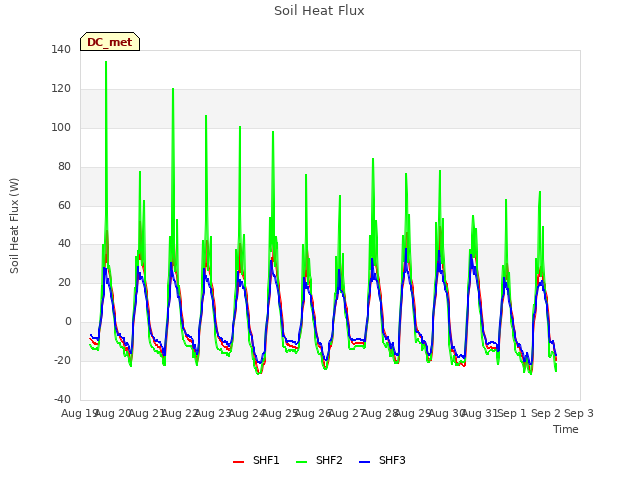Click the 80 y-axis tick label
This screenshot has width=640, height=480.
(x=64, y=167)
